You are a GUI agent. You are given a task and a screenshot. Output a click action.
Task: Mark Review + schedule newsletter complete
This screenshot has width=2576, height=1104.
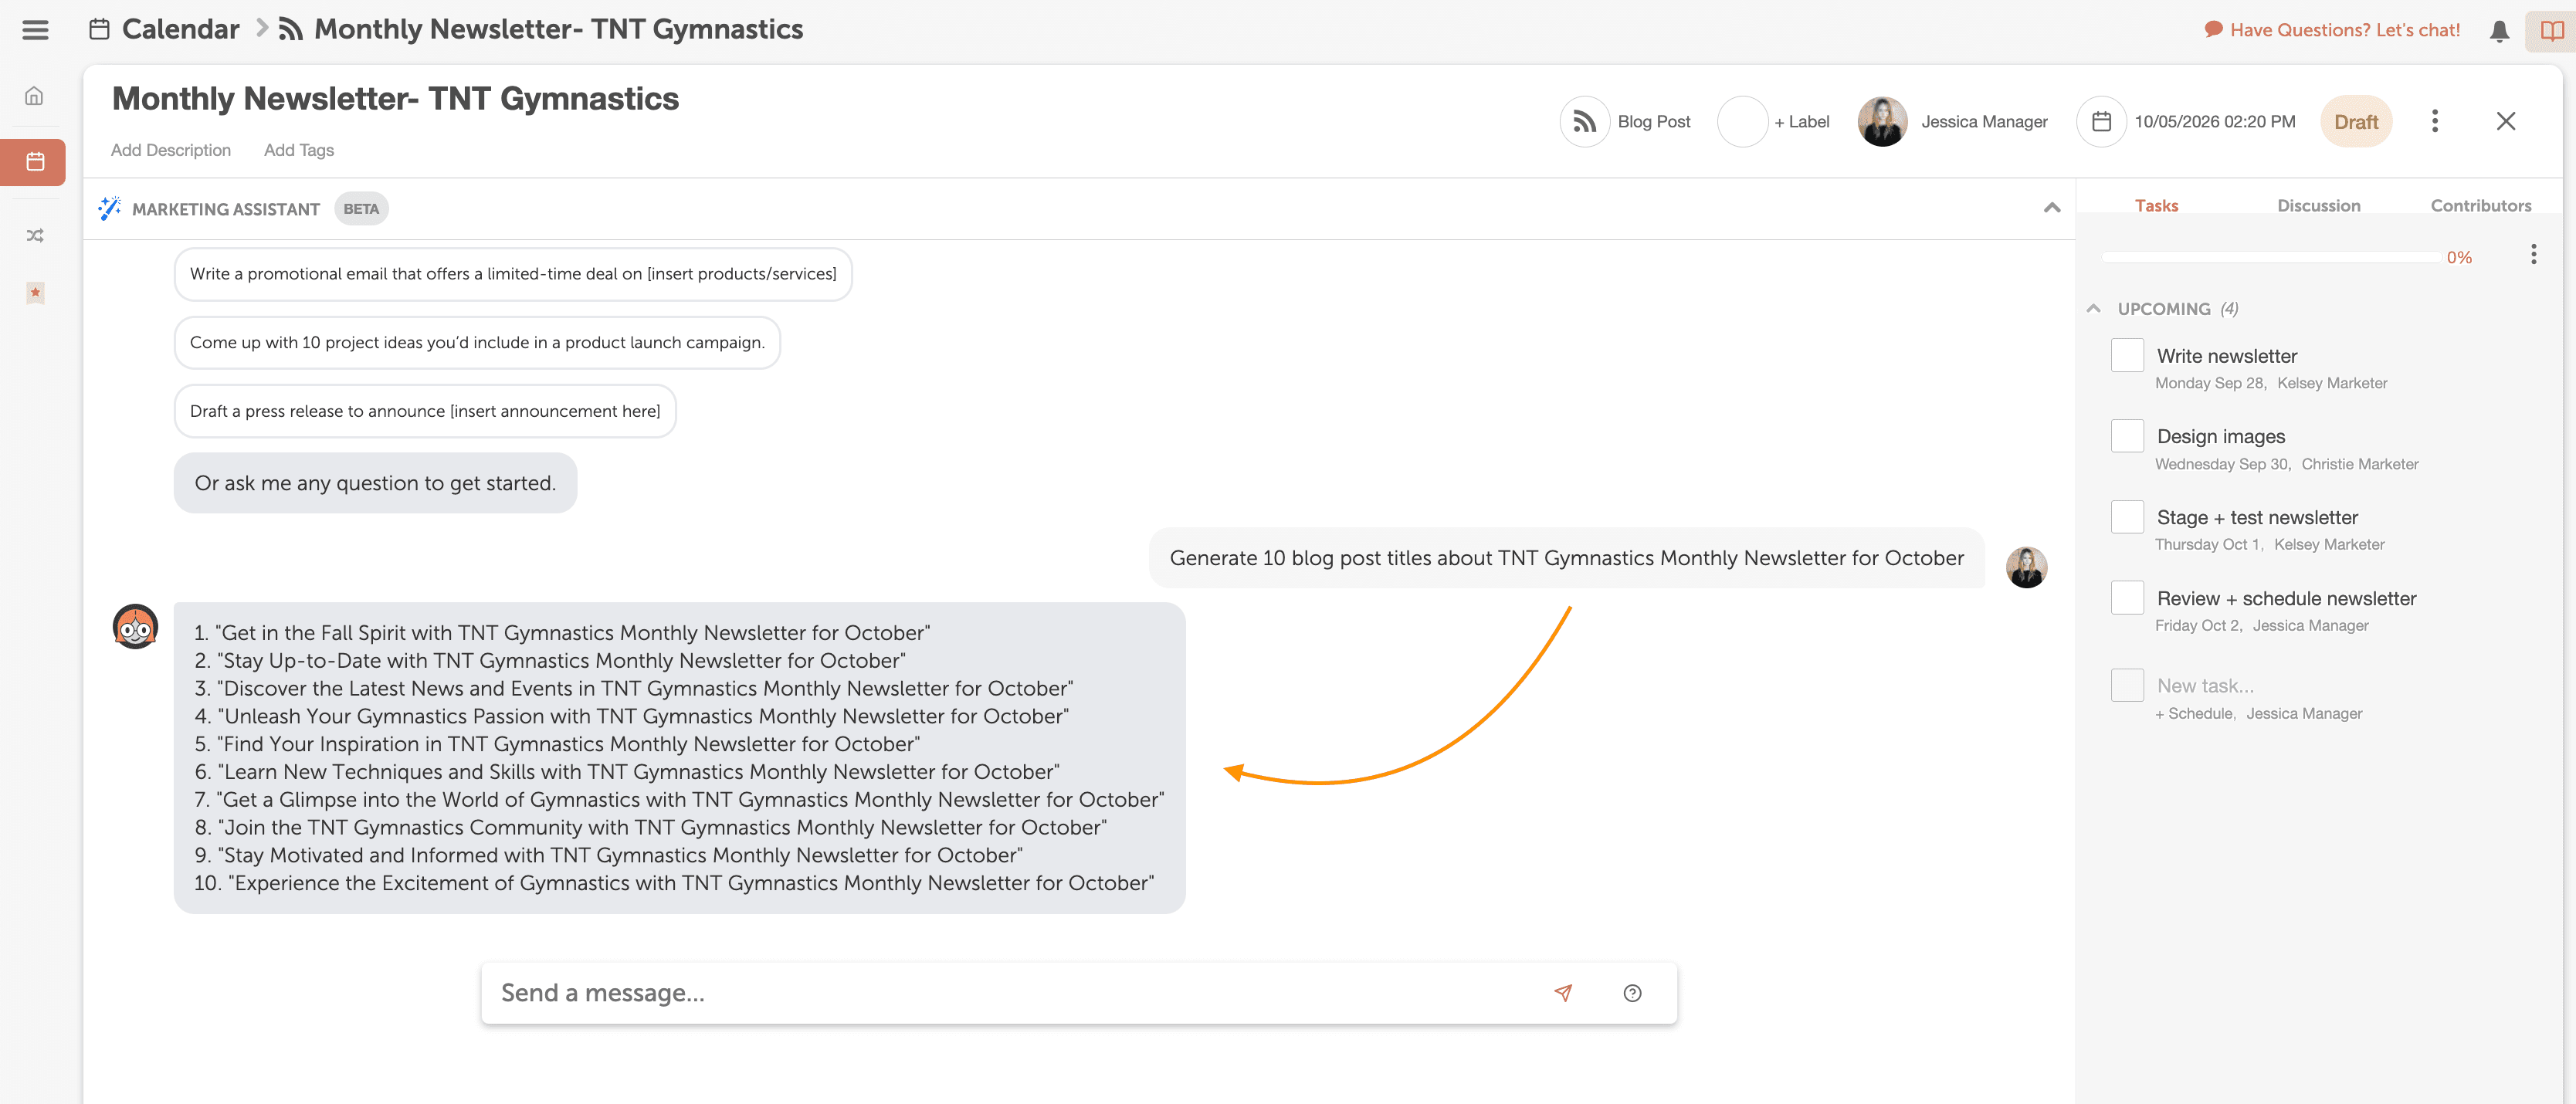coord(2127,598)
